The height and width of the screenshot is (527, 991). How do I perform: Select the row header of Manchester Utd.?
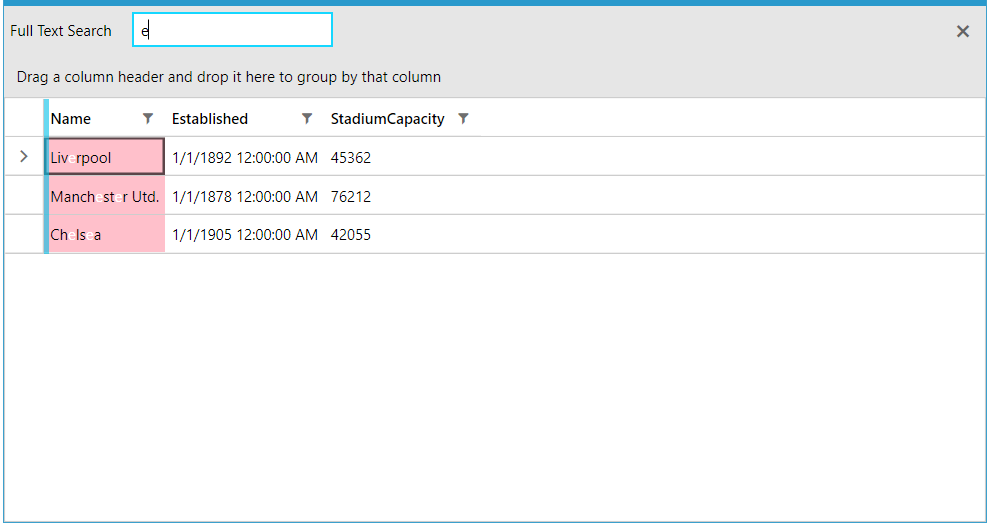click(24, 196)
